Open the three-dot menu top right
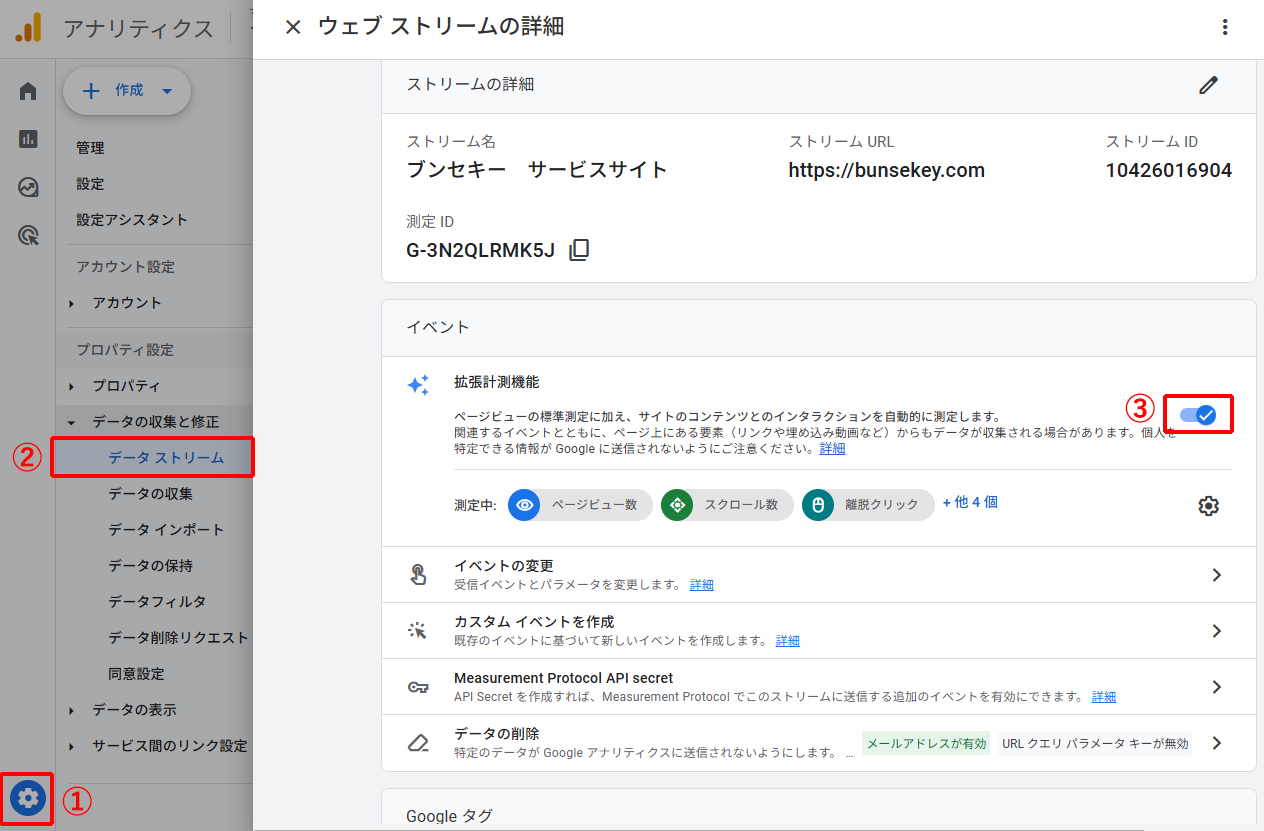Viewport: 1264px width, 831px height. tap(1225, 27)
